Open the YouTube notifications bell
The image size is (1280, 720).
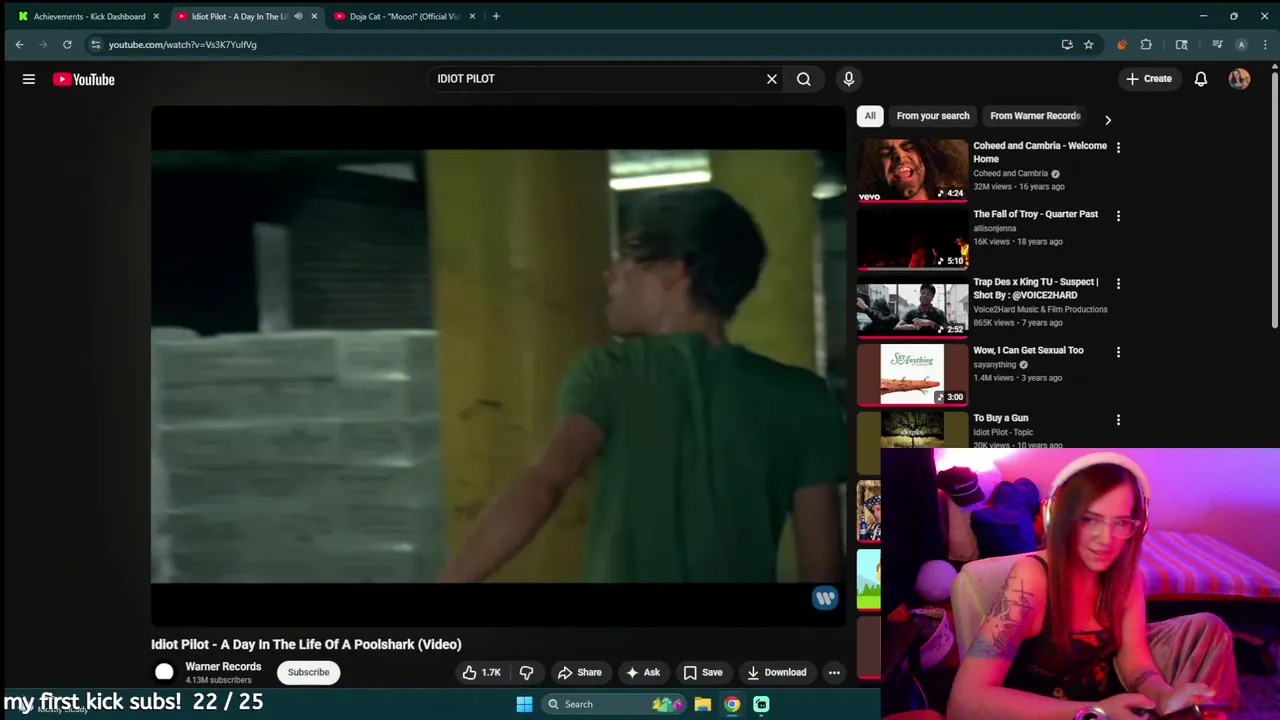coord(1201,79)
